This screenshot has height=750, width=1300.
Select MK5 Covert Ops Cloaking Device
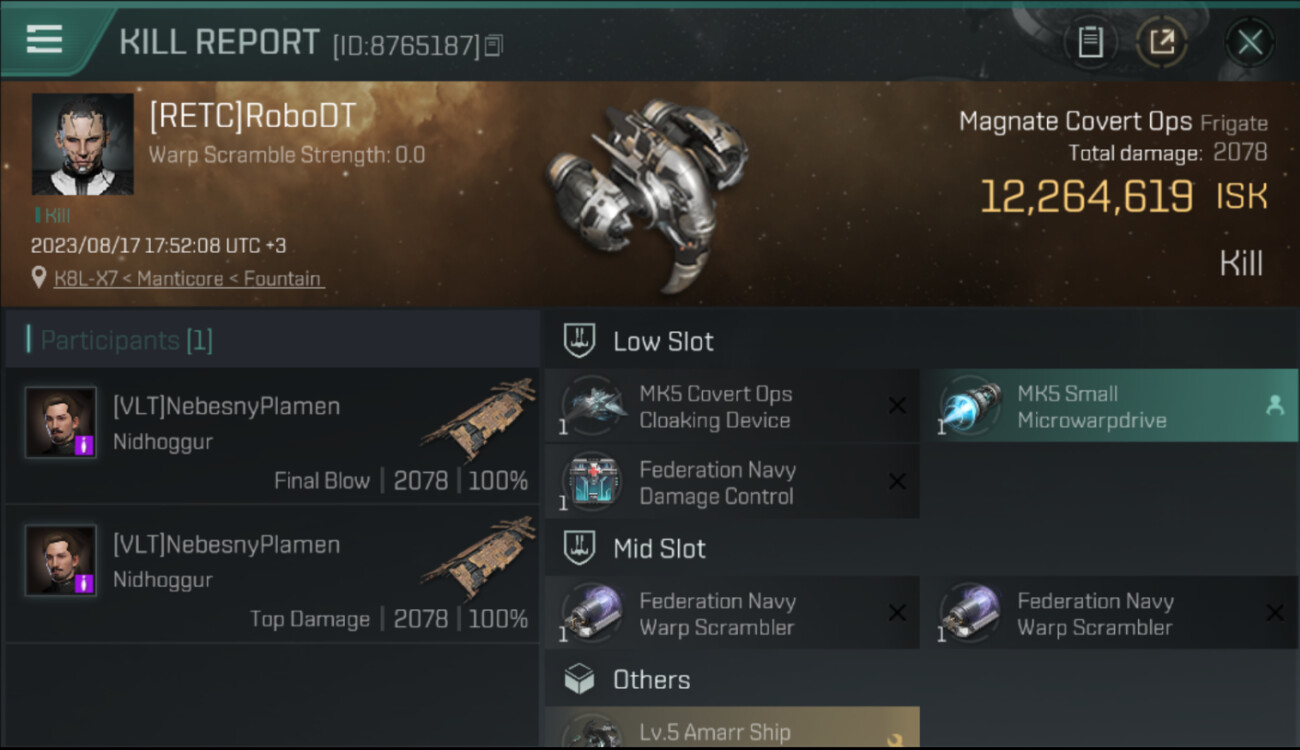coord(732,406)
